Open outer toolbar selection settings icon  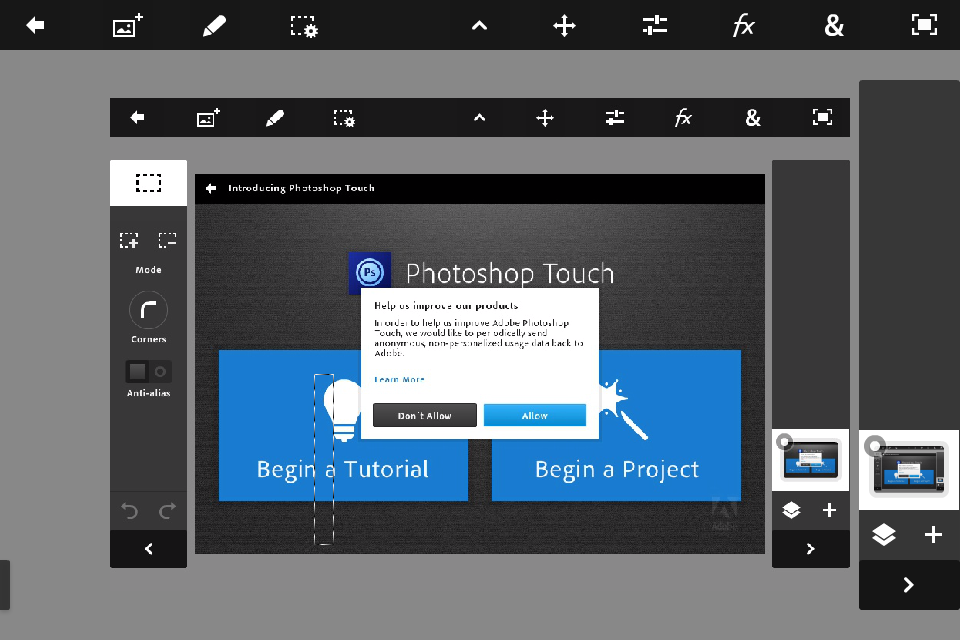point(304,26)
